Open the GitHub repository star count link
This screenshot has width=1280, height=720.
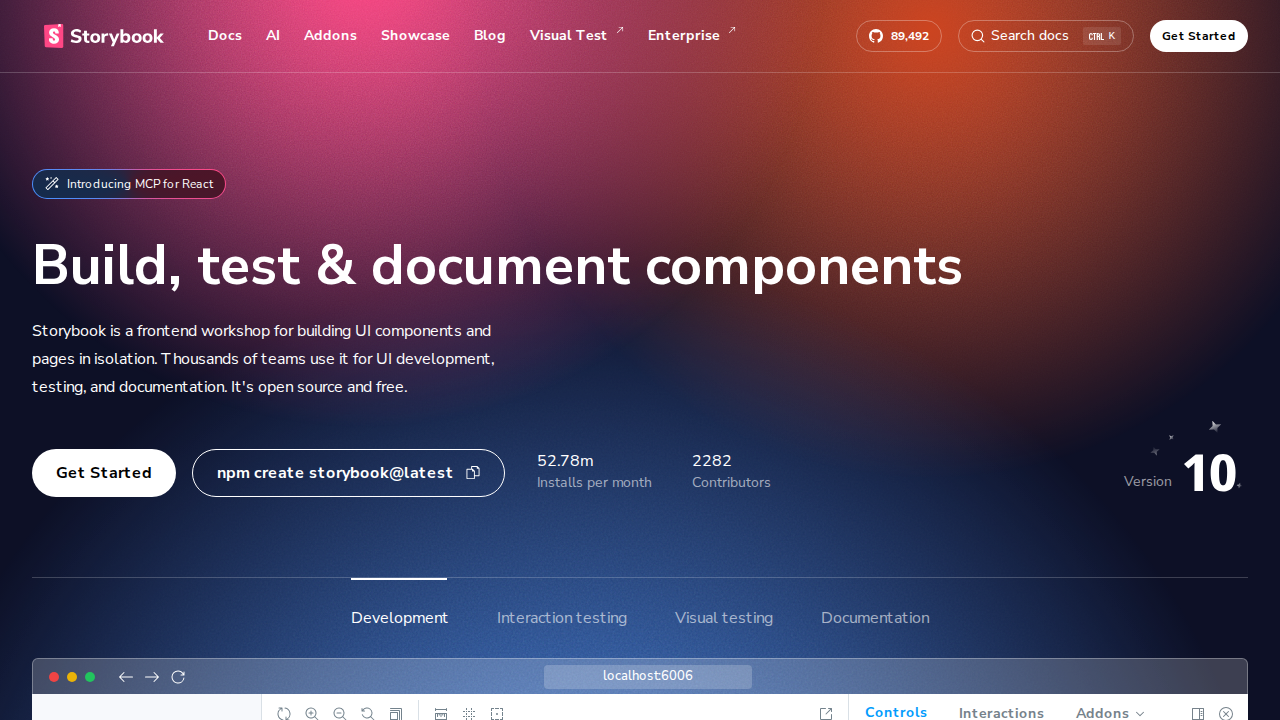pos(898,36)
